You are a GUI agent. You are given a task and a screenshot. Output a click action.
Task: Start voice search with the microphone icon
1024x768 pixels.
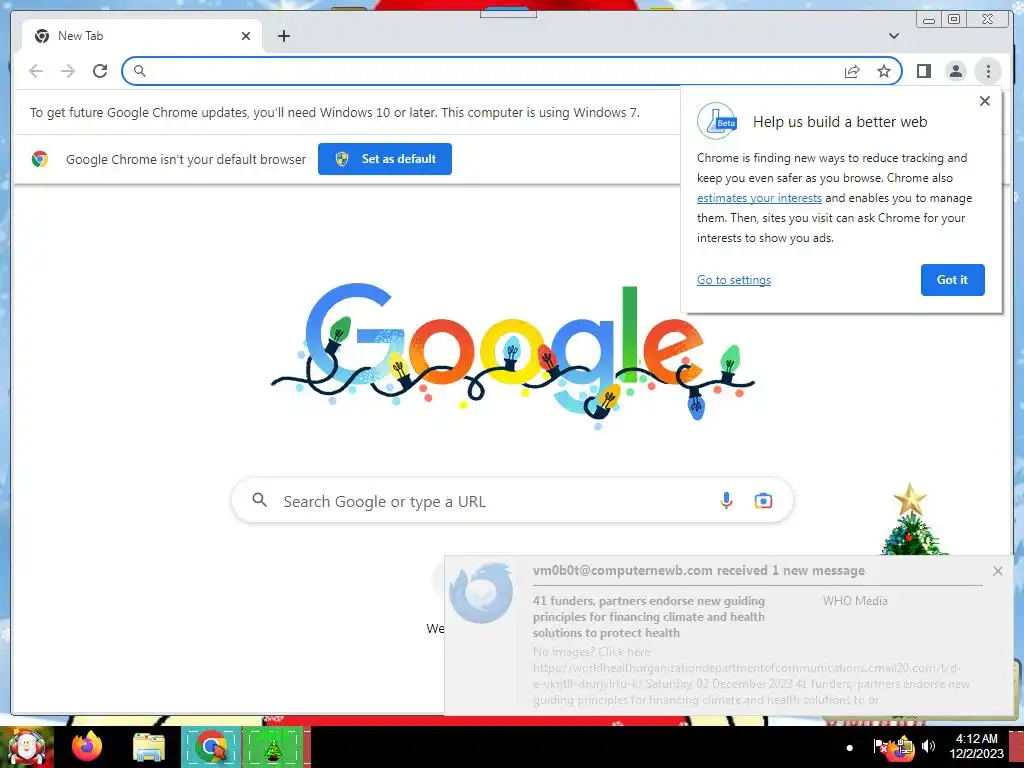click(x=726, y=501)
